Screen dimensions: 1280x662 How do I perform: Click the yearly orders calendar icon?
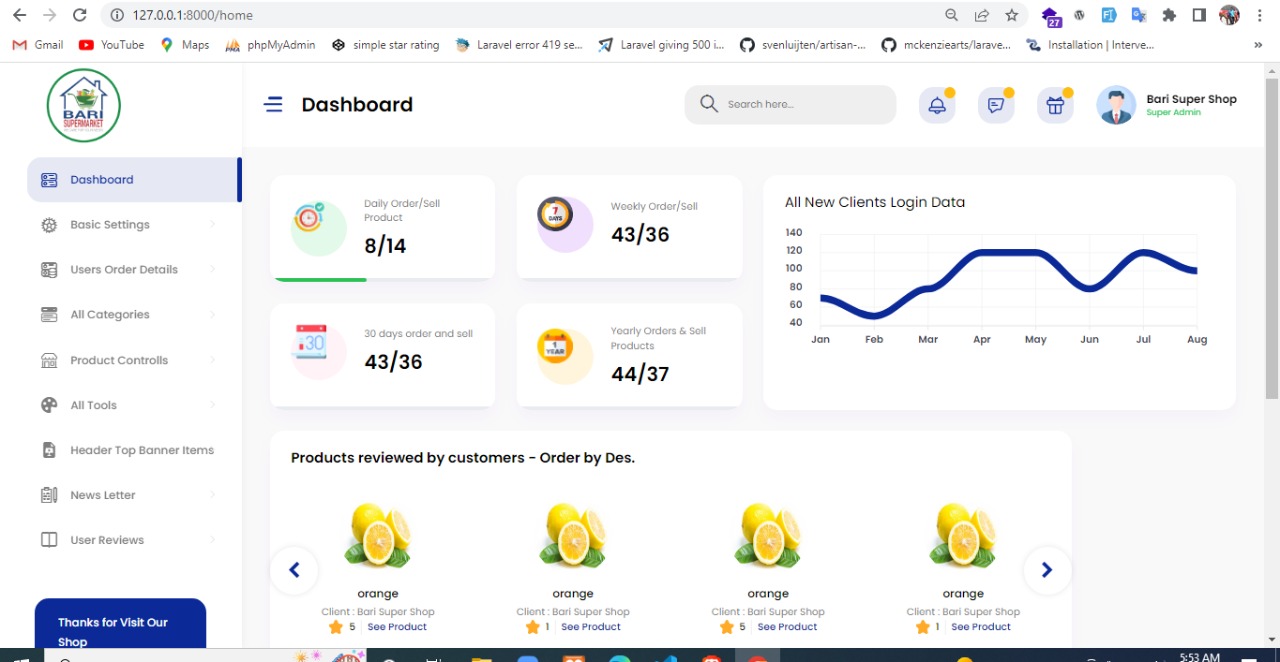pyautogui.click(x=555, y=347)
